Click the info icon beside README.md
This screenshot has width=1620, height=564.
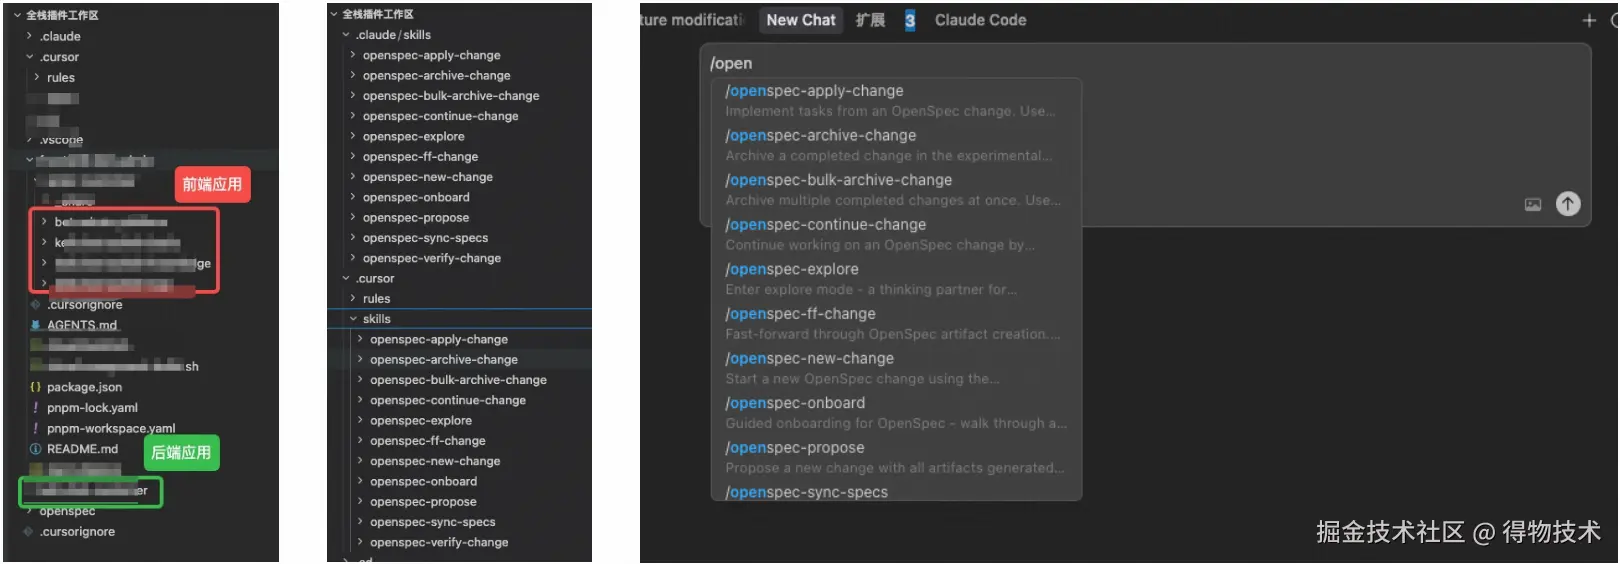click(36, 449)
